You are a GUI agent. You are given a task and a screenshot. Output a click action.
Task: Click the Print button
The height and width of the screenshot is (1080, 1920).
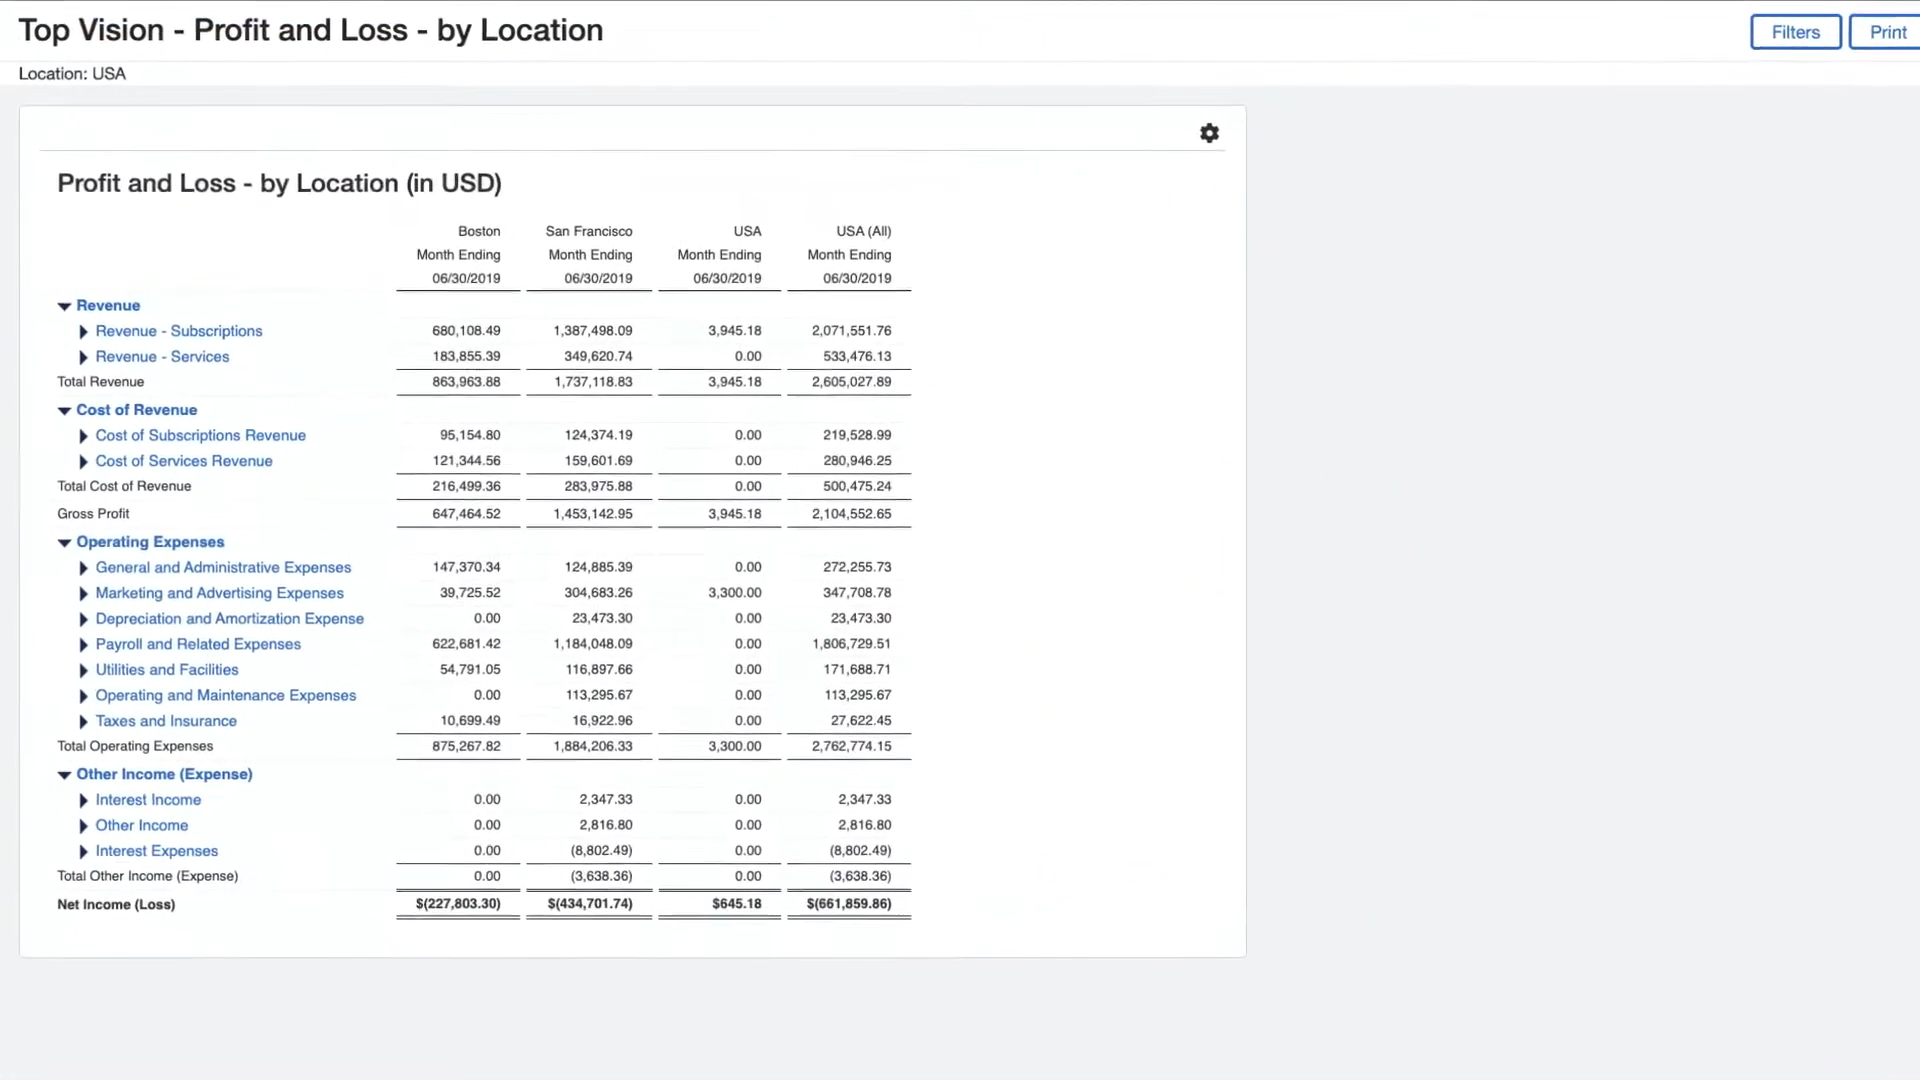click(1886, 32)
